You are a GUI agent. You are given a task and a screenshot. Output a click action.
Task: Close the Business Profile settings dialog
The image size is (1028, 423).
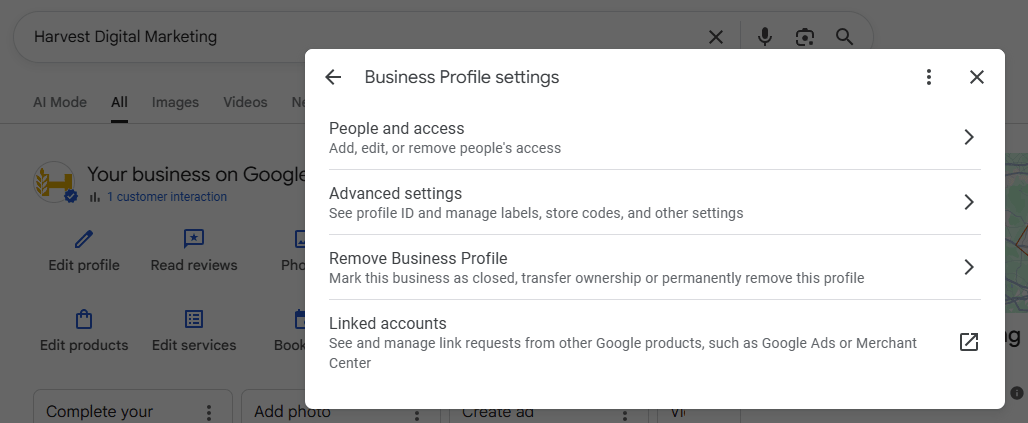tap(977, 77)
